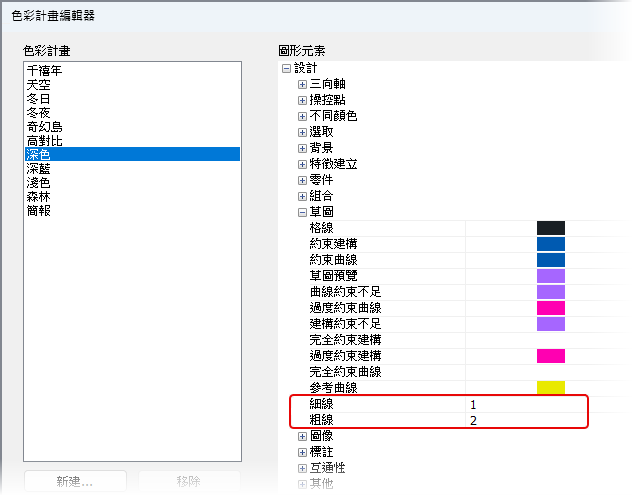
Task: Select the 參考曲線 row label
Action: [333, 388]
